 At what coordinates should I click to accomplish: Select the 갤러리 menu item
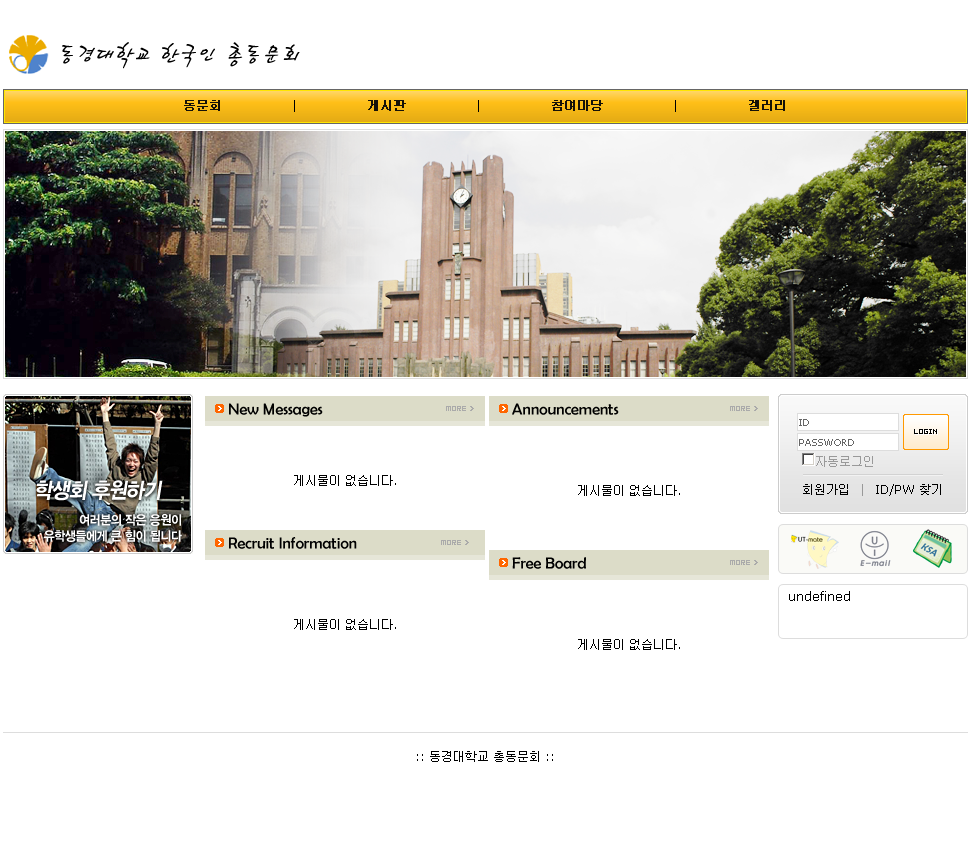[767, 106]
